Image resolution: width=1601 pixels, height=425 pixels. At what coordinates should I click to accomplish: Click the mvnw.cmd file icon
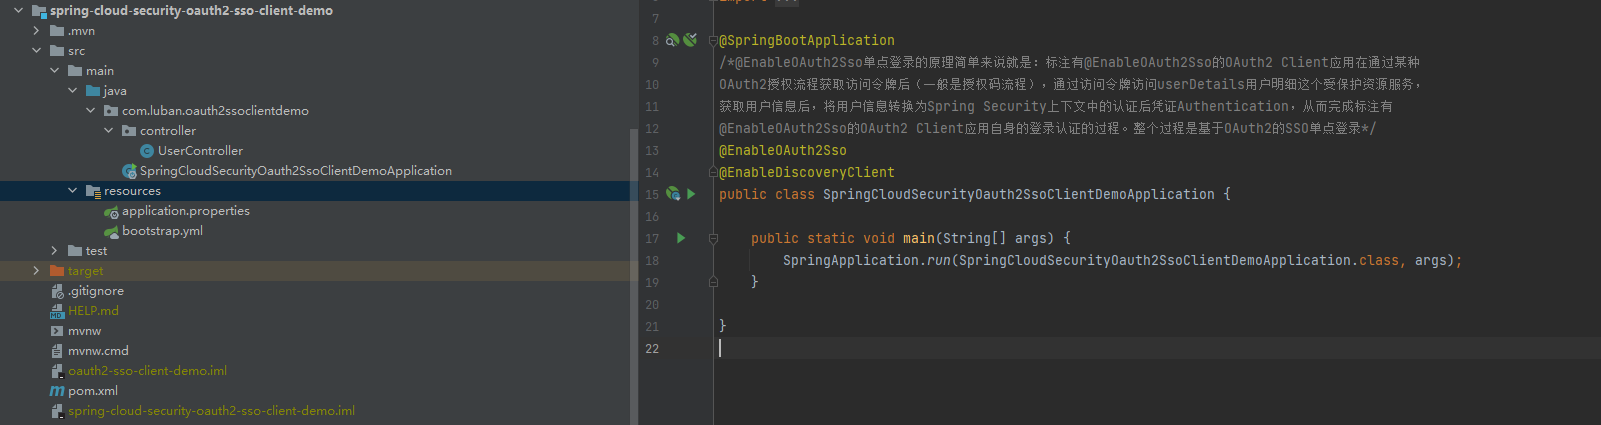pyautogui.click(x=57, y=351)
